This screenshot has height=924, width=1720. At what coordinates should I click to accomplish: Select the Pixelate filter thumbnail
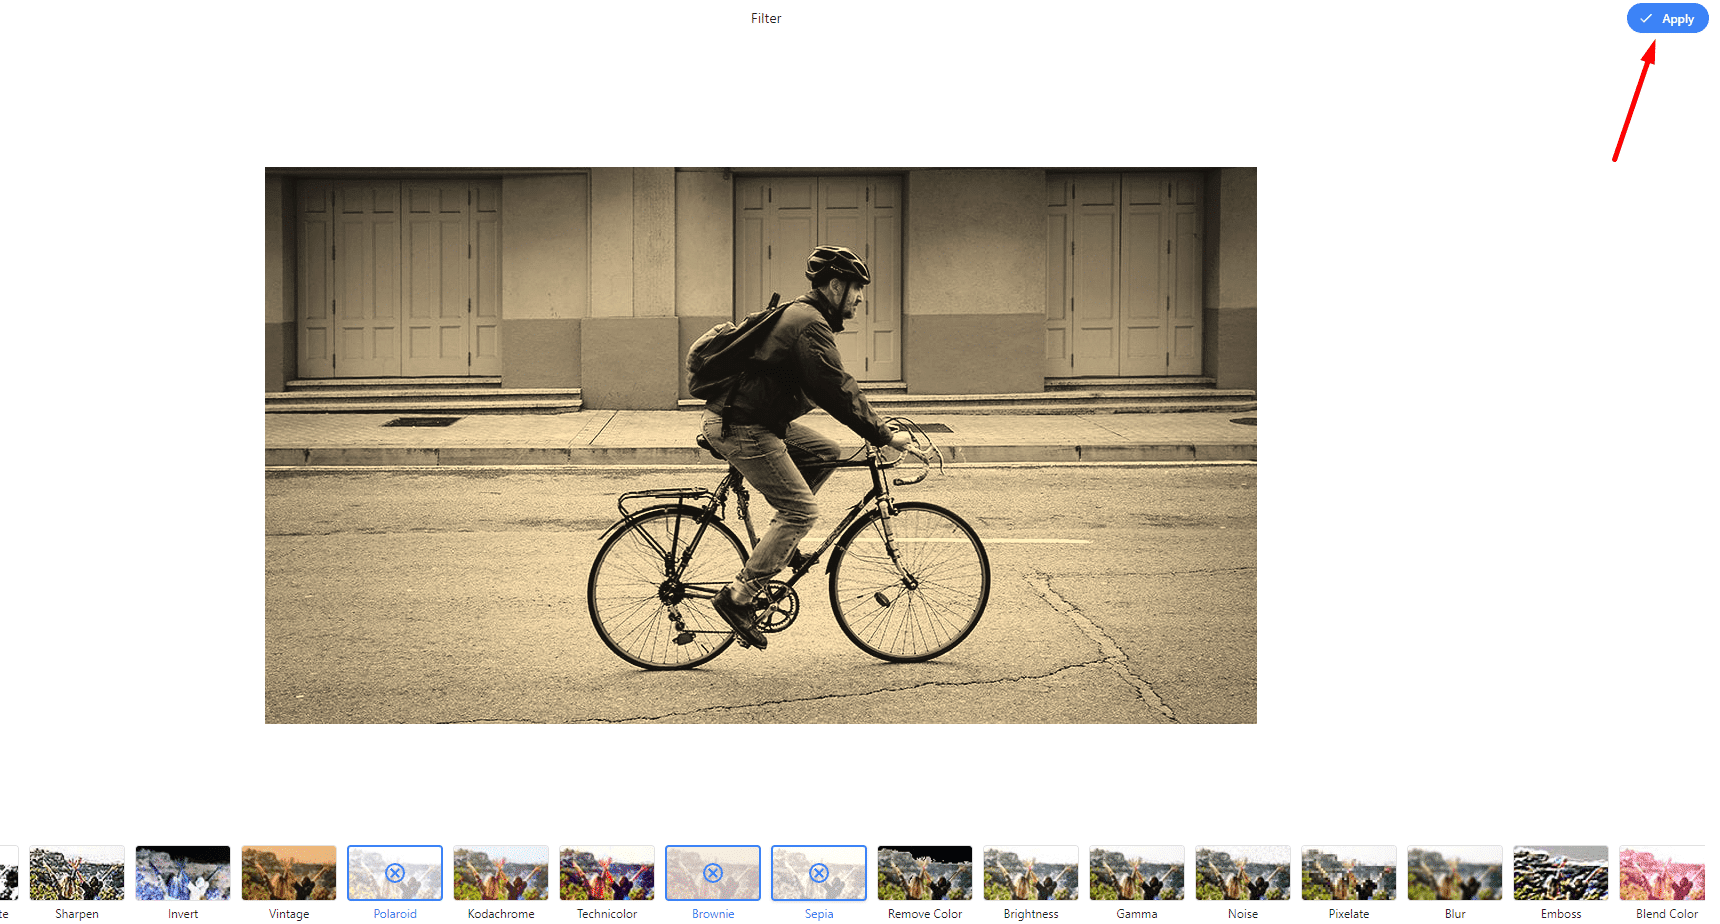point(1349,873)
